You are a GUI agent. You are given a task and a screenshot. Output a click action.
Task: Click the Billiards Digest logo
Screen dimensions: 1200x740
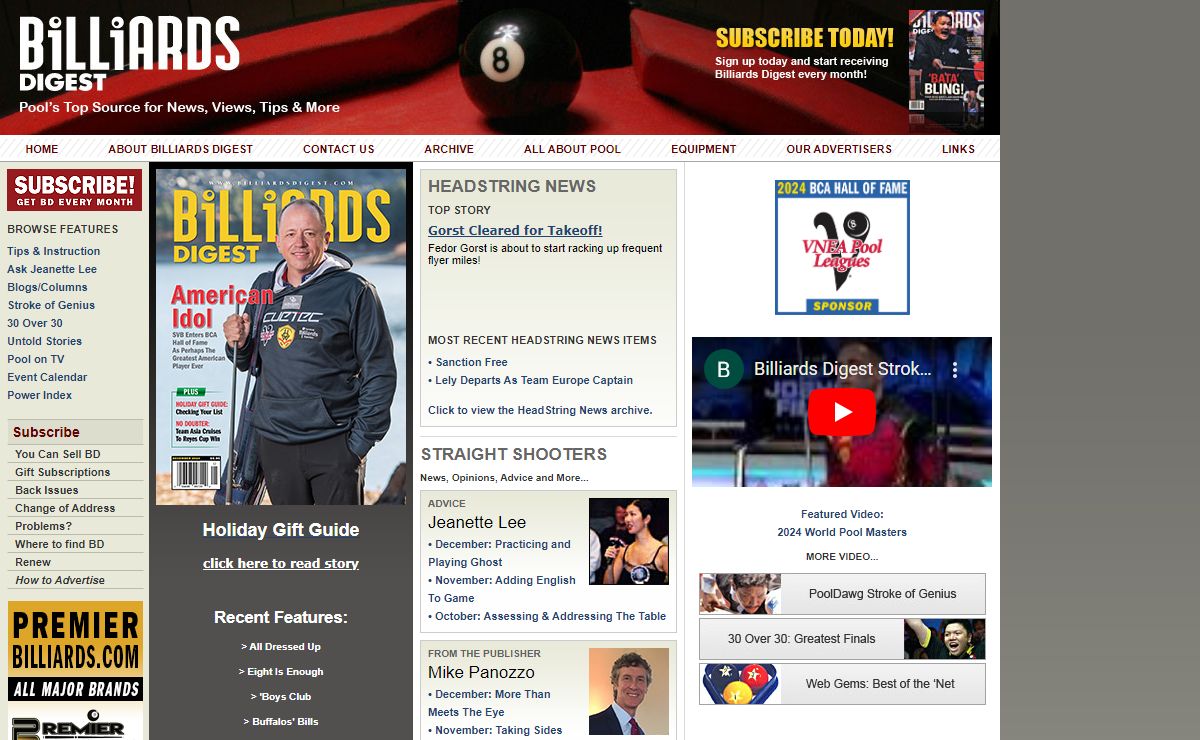pos(129,54)
